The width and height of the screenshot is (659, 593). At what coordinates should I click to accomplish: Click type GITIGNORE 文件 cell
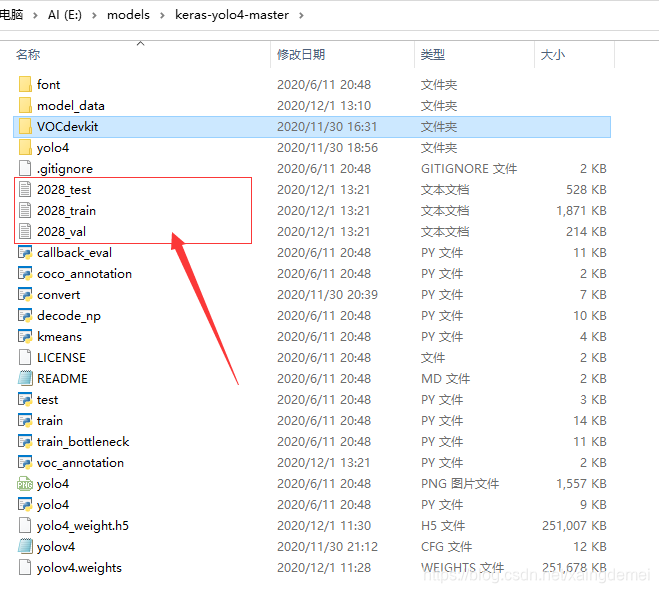point(469,169)
